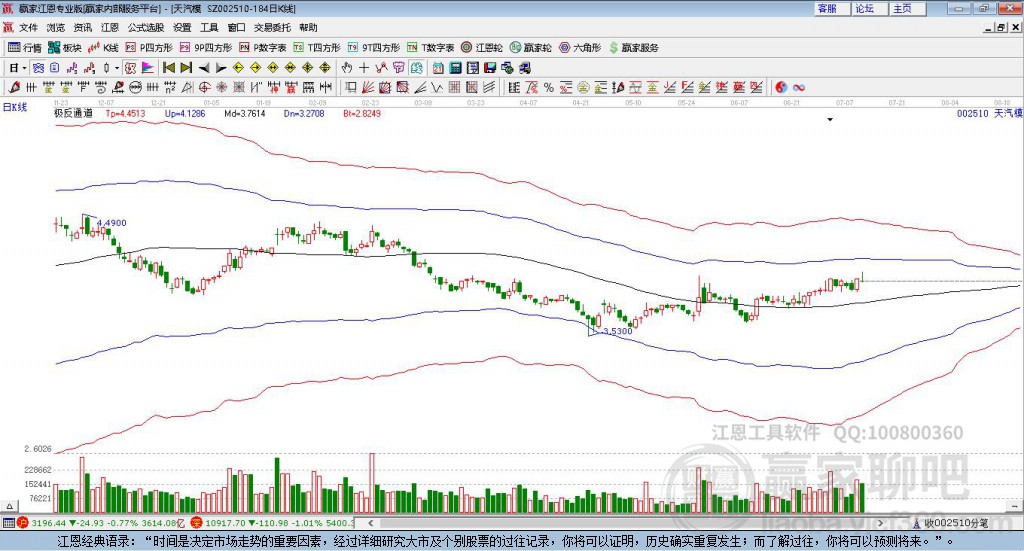Click the 4.4900 high price label
This screenshot has width=1024, height=551.
coord(112,223)
